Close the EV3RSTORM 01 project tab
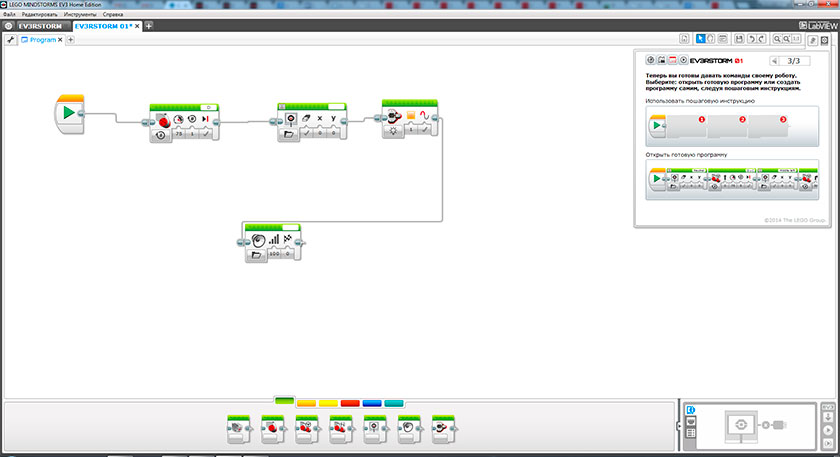 tap(137, 26)
